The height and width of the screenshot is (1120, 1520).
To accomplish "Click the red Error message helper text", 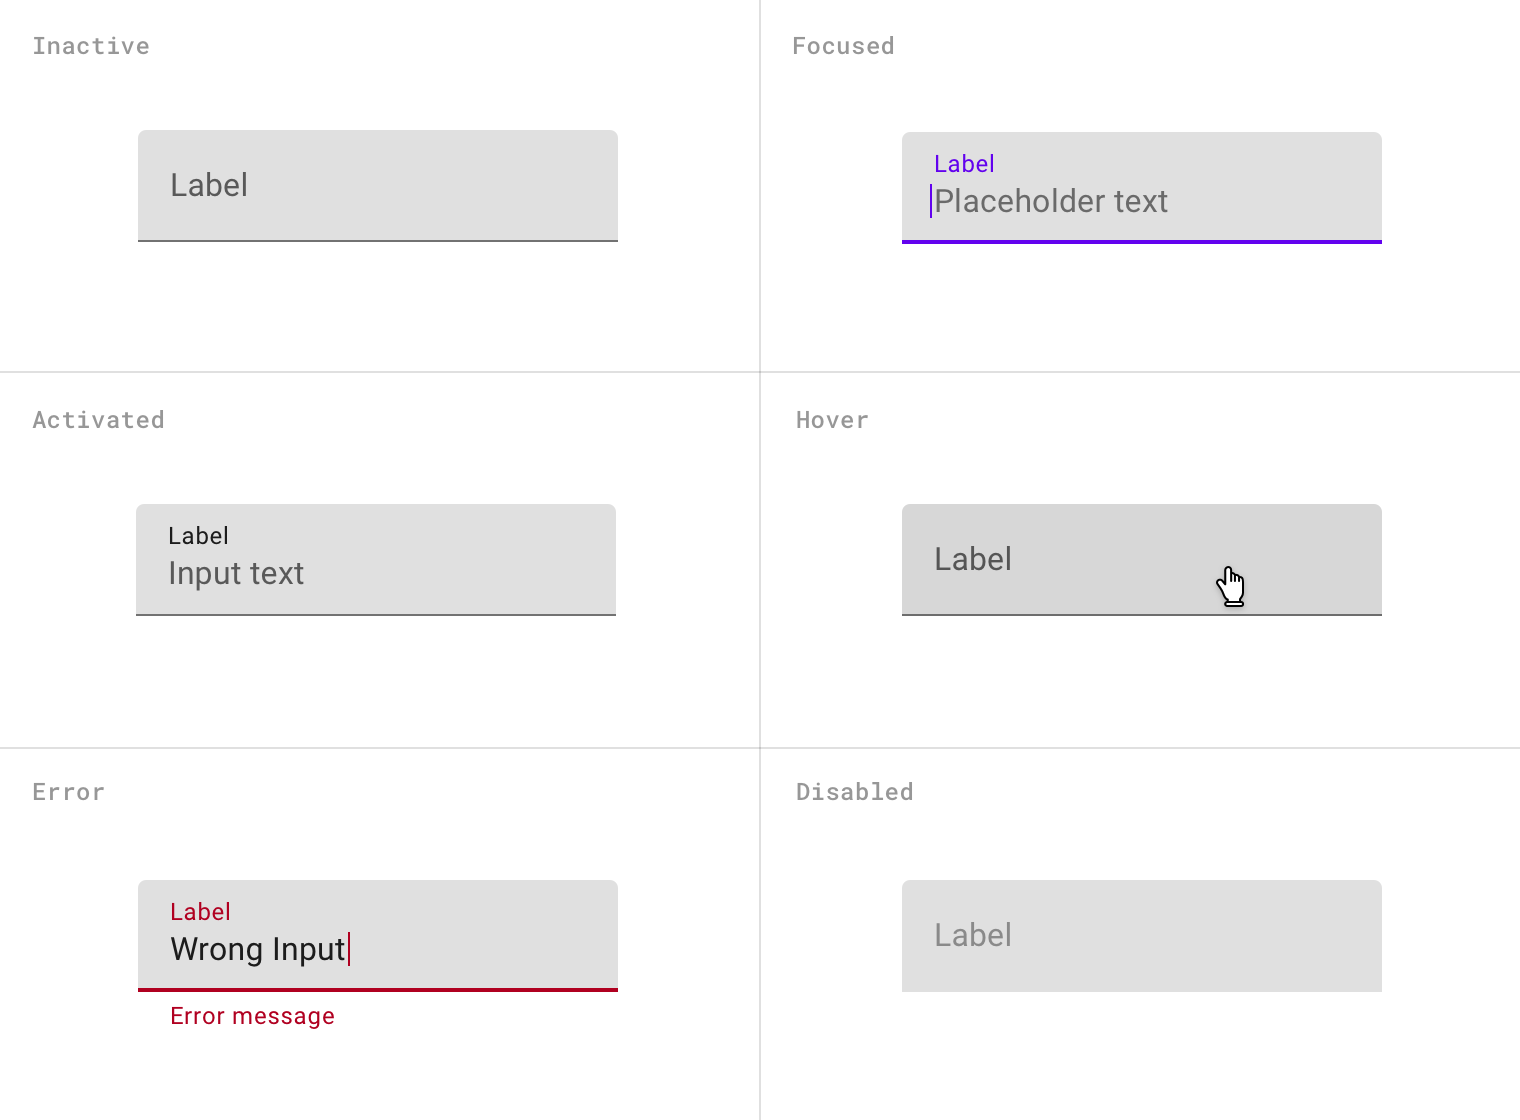I will point(252,1016).
